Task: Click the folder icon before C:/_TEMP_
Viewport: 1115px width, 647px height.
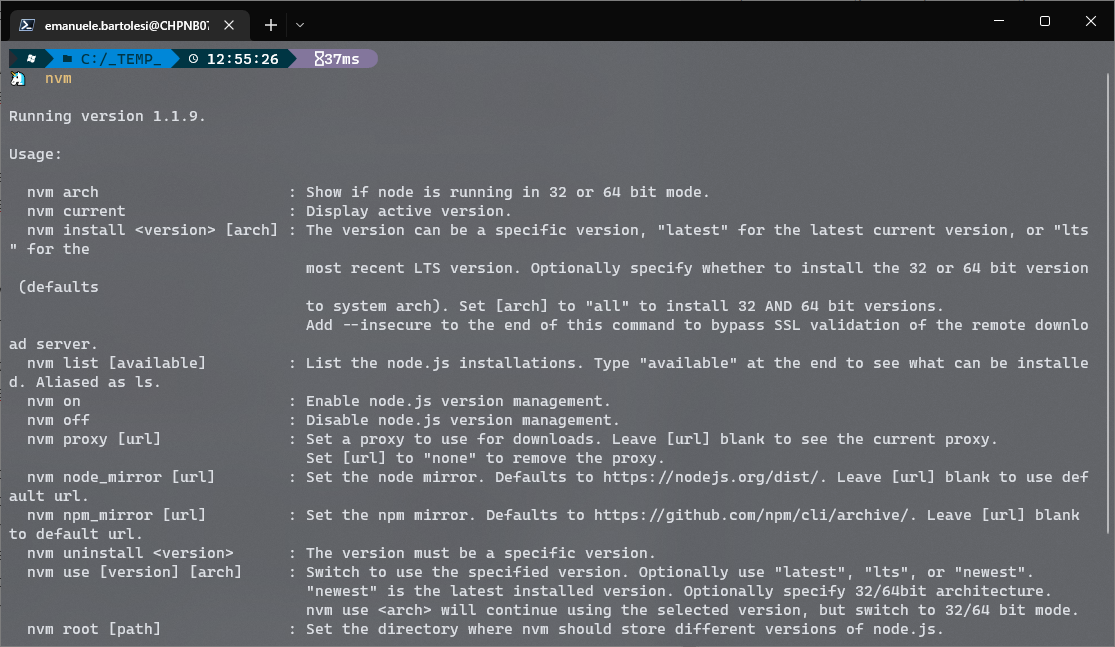Action: (67, 59)
